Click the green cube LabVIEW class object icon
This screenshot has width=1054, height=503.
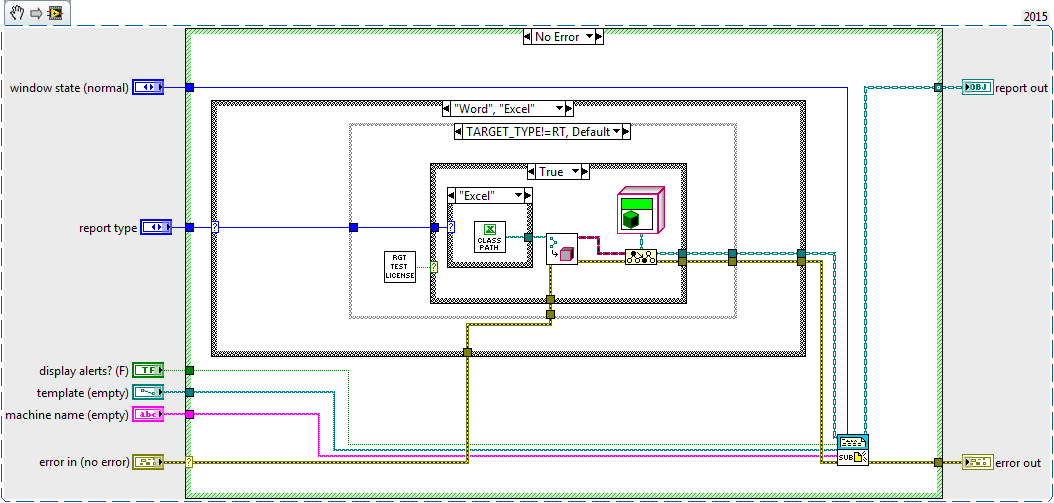pos(641,210)
